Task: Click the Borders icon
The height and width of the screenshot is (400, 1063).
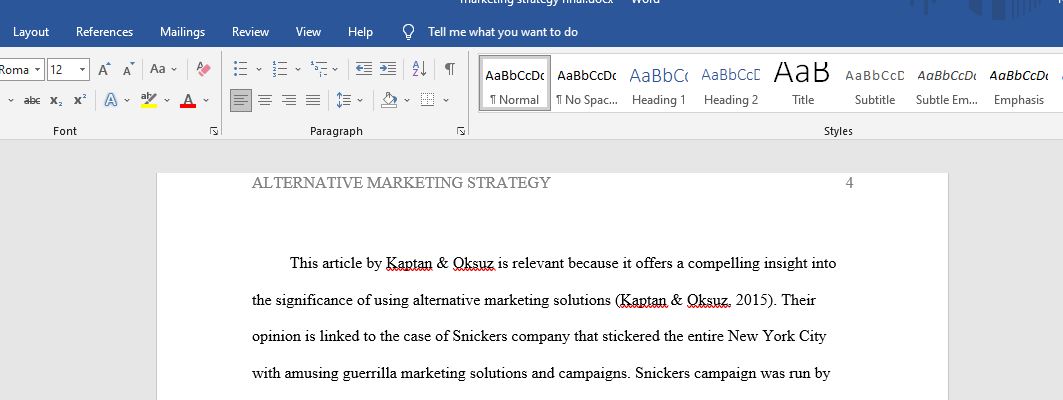Action: pos(427,100)
